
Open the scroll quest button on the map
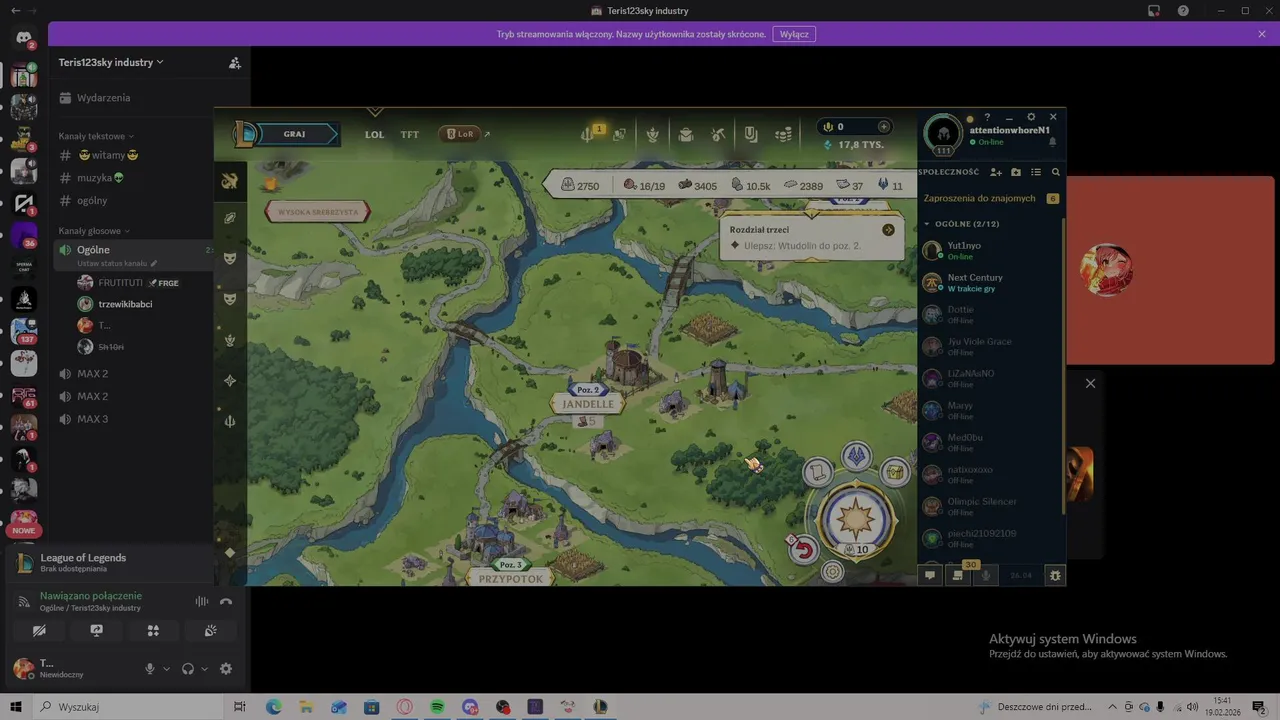pos(818,472)
